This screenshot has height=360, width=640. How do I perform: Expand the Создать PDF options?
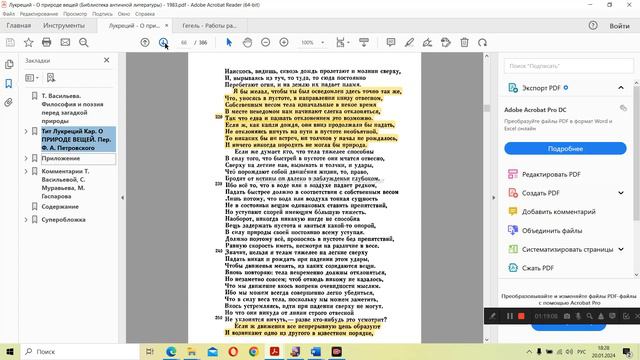(621, 193)
